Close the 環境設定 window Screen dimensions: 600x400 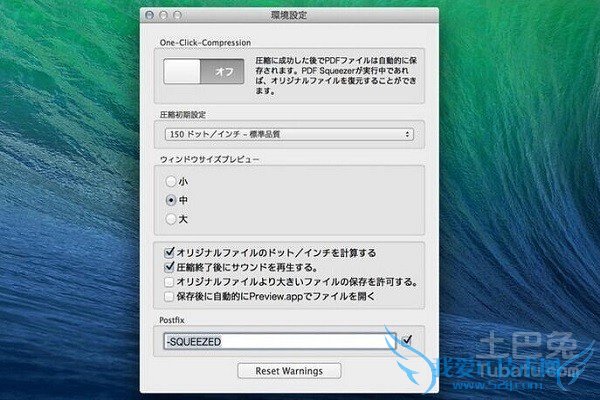coord(150,15)
